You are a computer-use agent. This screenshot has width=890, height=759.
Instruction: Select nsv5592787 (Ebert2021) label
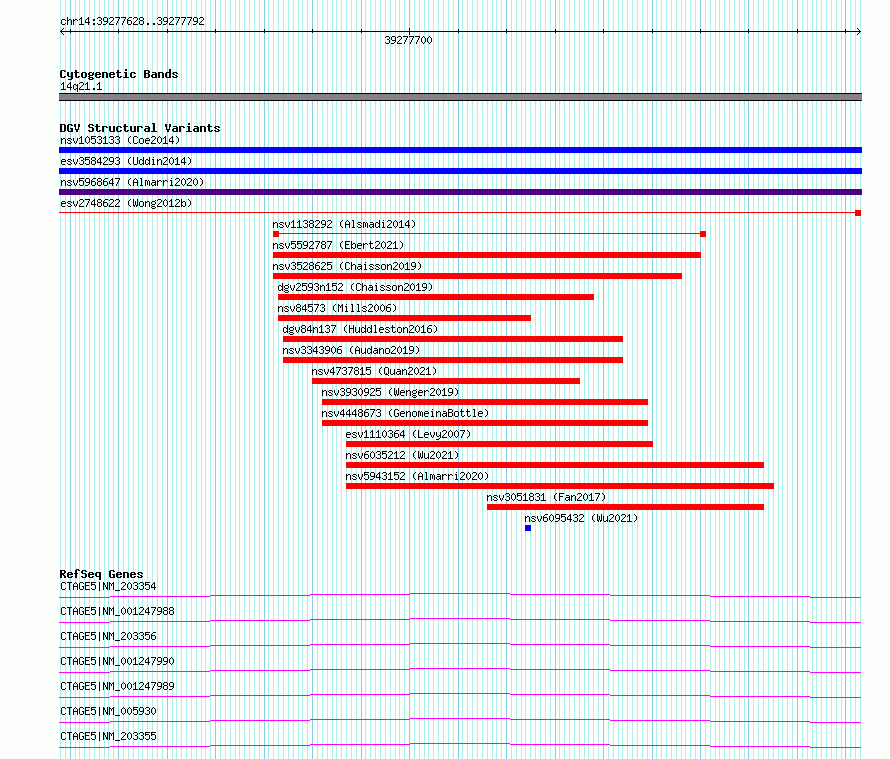click(338, 245)
